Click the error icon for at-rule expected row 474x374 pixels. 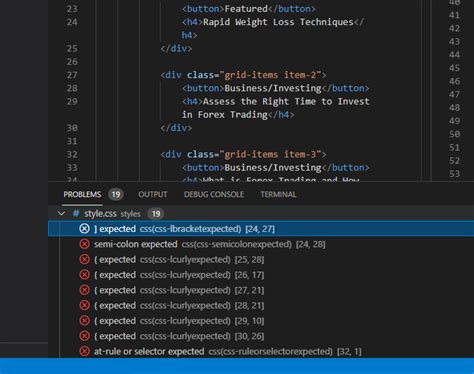(x=84, y=351)
